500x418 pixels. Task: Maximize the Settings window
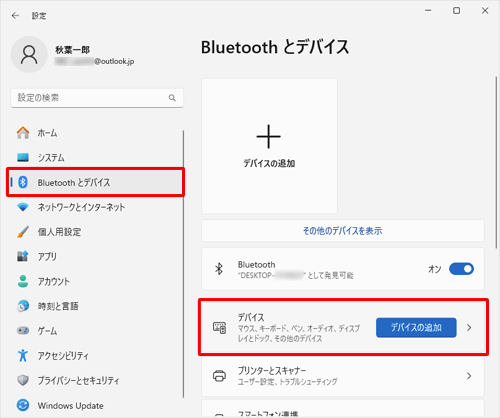[456, 11]
